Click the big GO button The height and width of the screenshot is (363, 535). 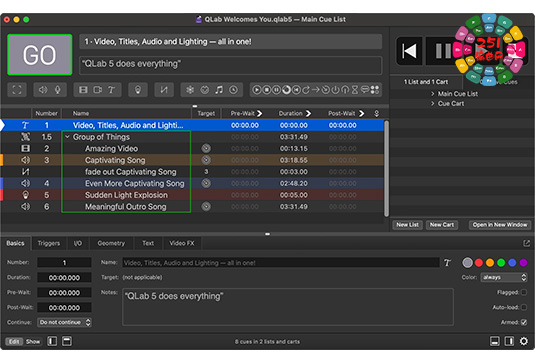pos(40,55)
